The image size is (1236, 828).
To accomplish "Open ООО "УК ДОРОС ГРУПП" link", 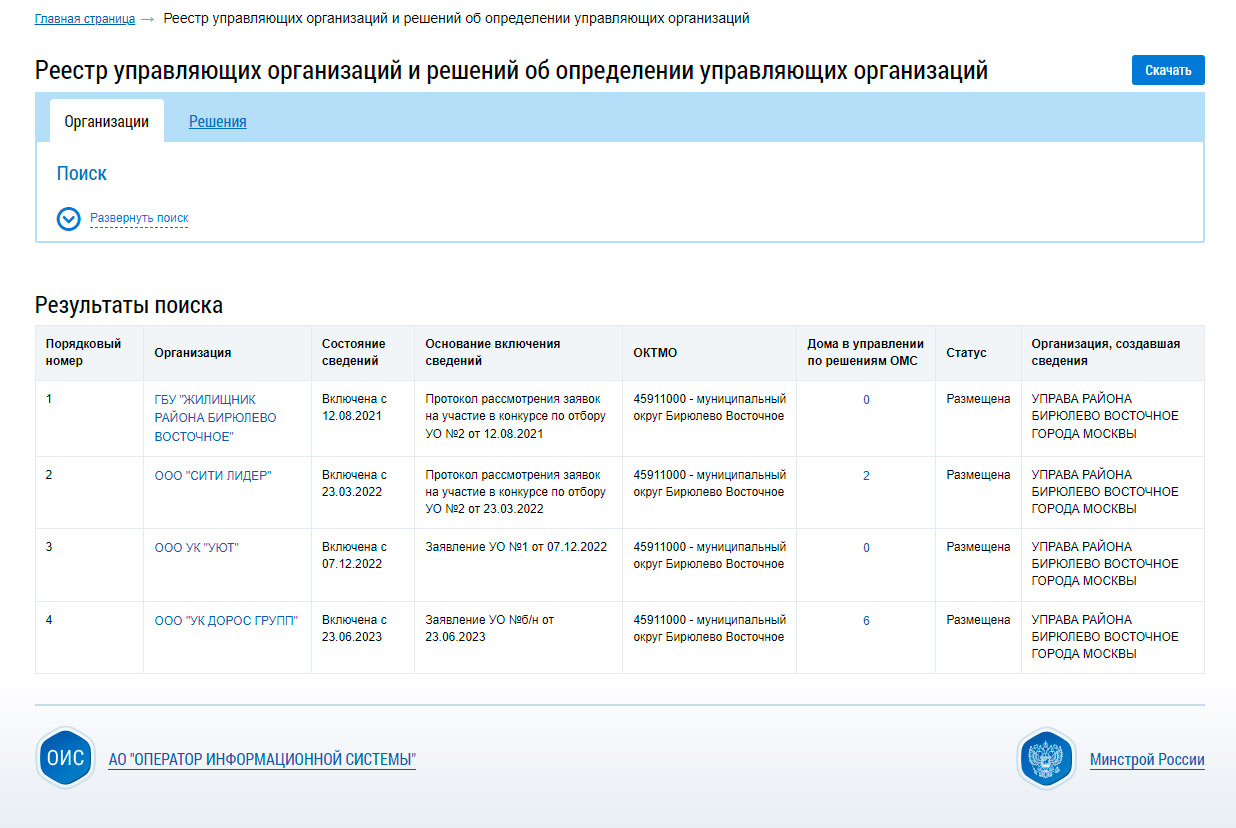I will click(x=226, y=621).
